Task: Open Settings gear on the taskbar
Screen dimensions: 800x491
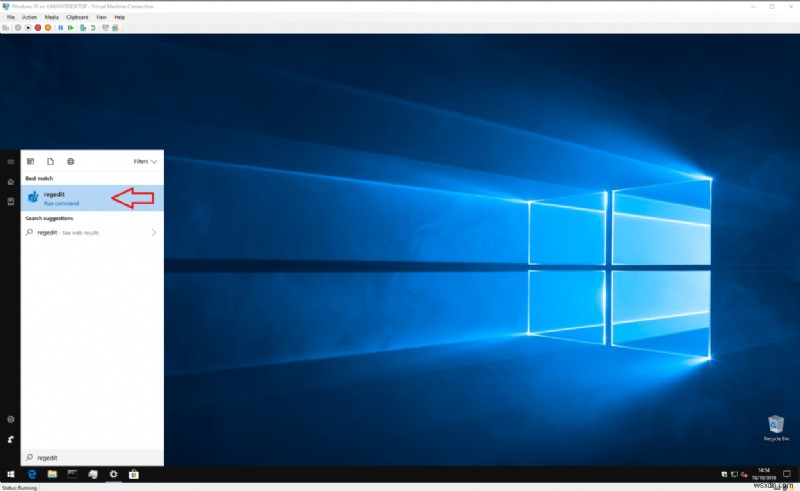Action: coord(113,474)
